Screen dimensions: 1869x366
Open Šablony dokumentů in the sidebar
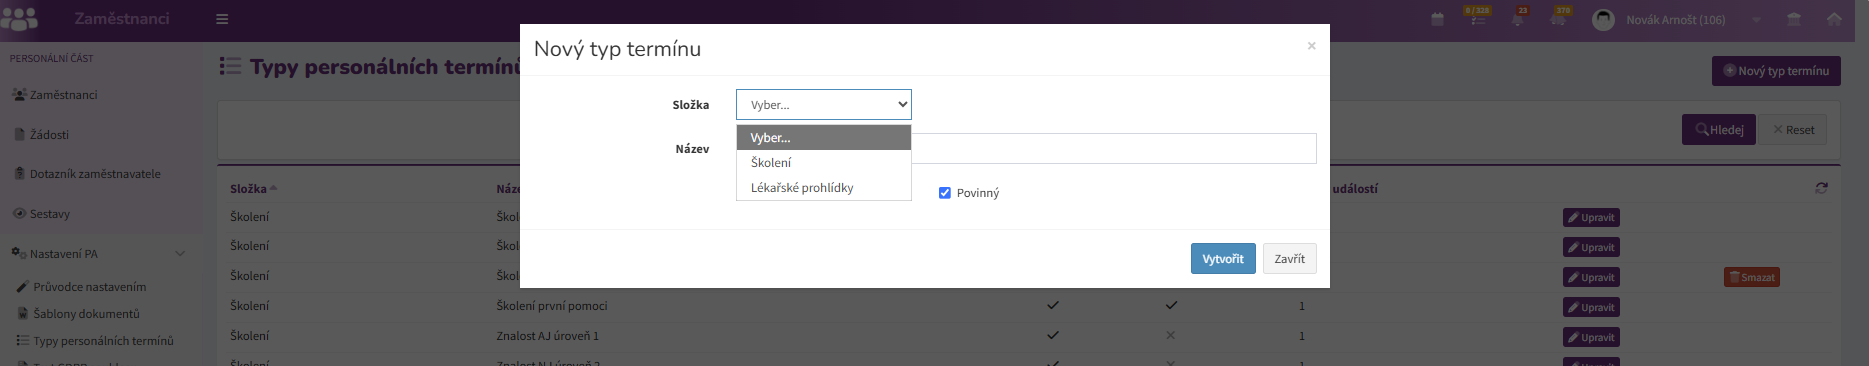point(86,314)
